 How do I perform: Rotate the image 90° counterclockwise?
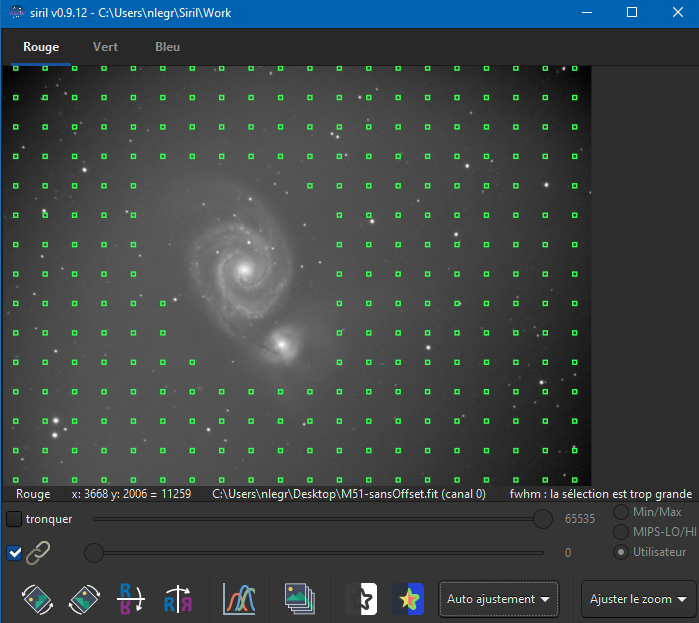[x=37, y=599]
